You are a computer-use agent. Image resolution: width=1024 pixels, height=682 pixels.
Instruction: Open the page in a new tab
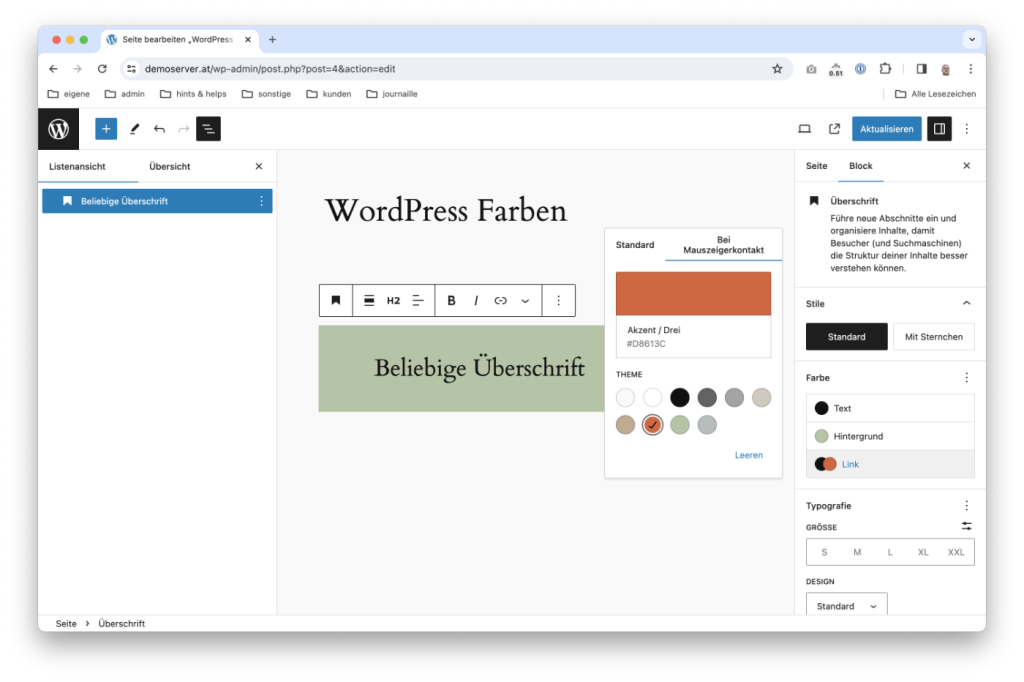(835, 129)
